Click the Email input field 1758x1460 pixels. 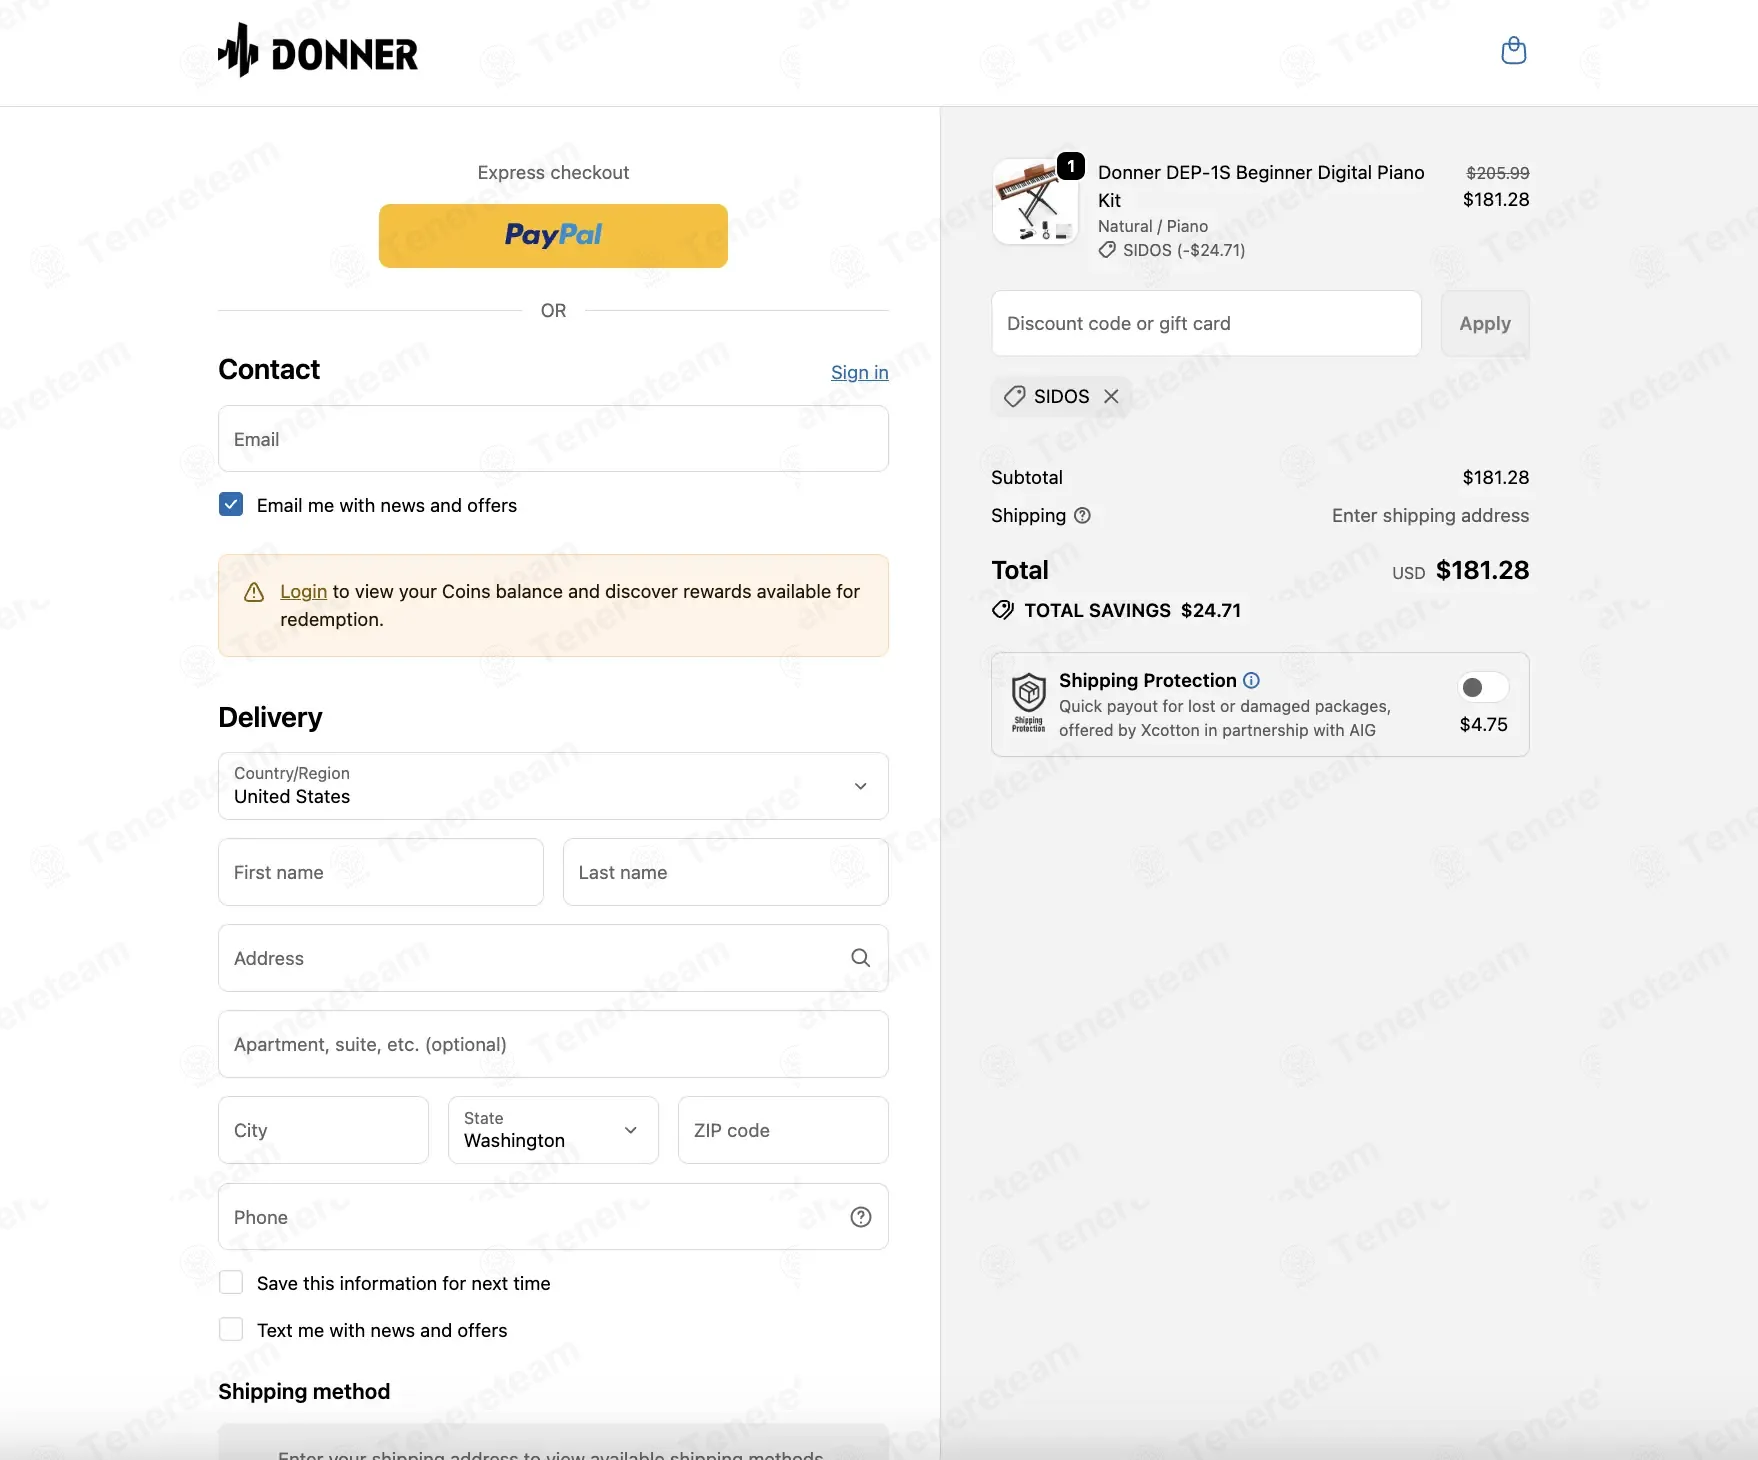(553, 439)
